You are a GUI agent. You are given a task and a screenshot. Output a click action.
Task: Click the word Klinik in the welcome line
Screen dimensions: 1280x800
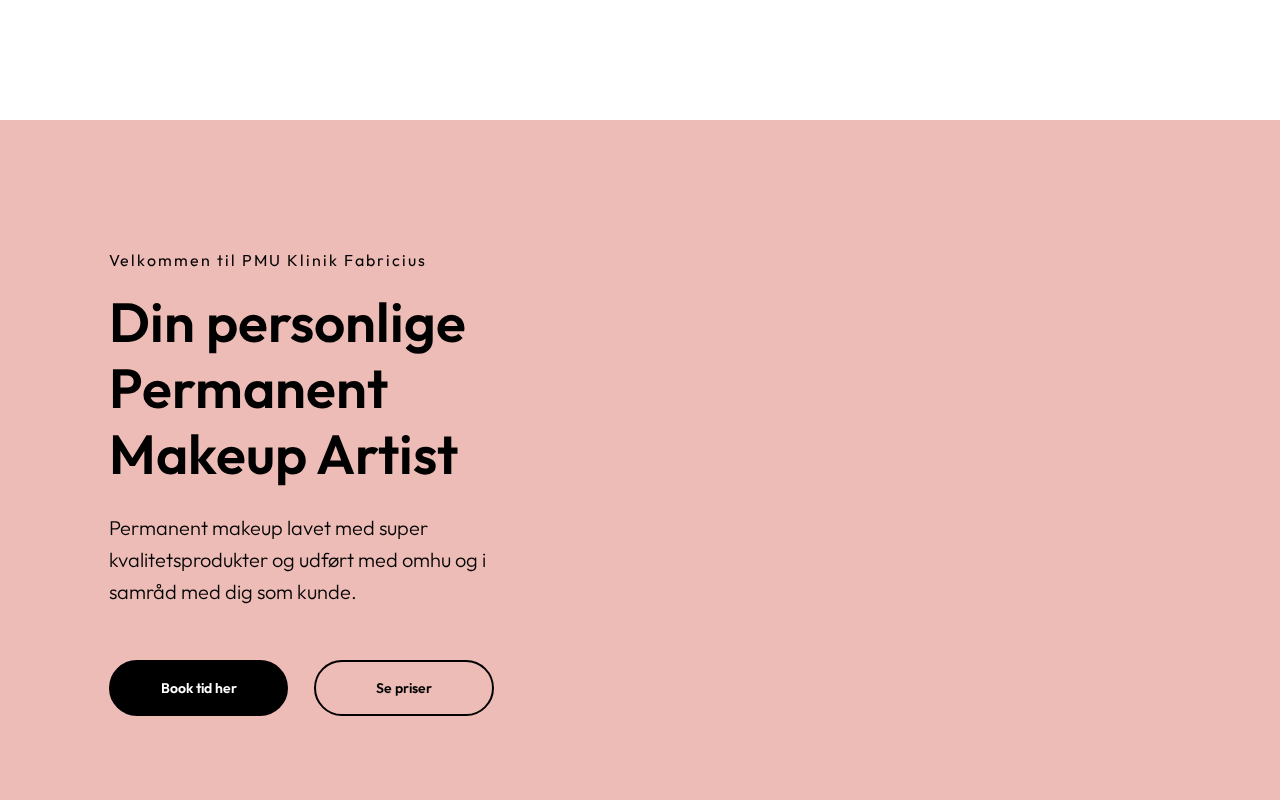click(x=312, y=261)
